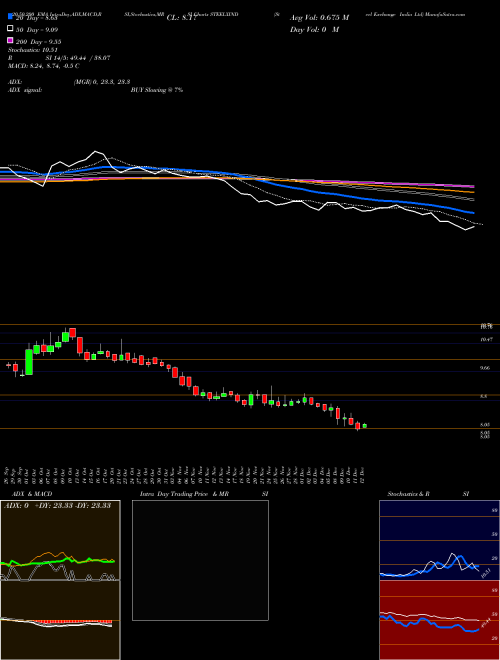Click the 'MACD: 8.24, 8.74, -0.5 C' line
This screenshot has width=500, height=660.
(44, 66)
